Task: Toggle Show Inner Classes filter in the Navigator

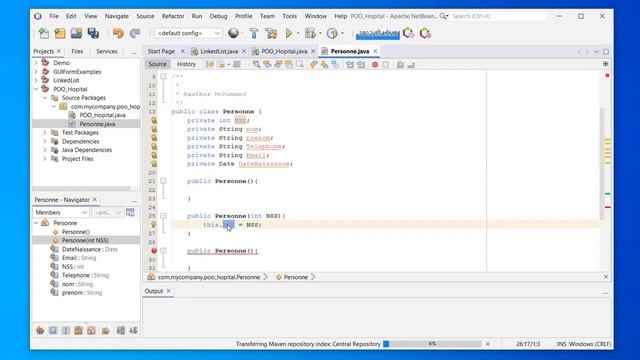Action: click(91, 330)
